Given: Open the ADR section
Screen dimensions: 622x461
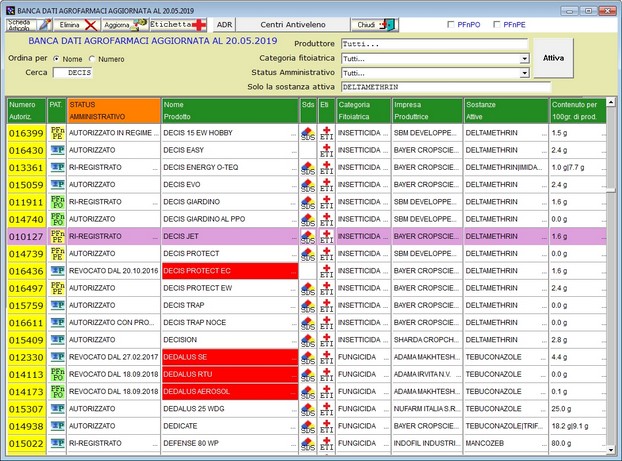Looking at the screenshot, I should point(224,25).
